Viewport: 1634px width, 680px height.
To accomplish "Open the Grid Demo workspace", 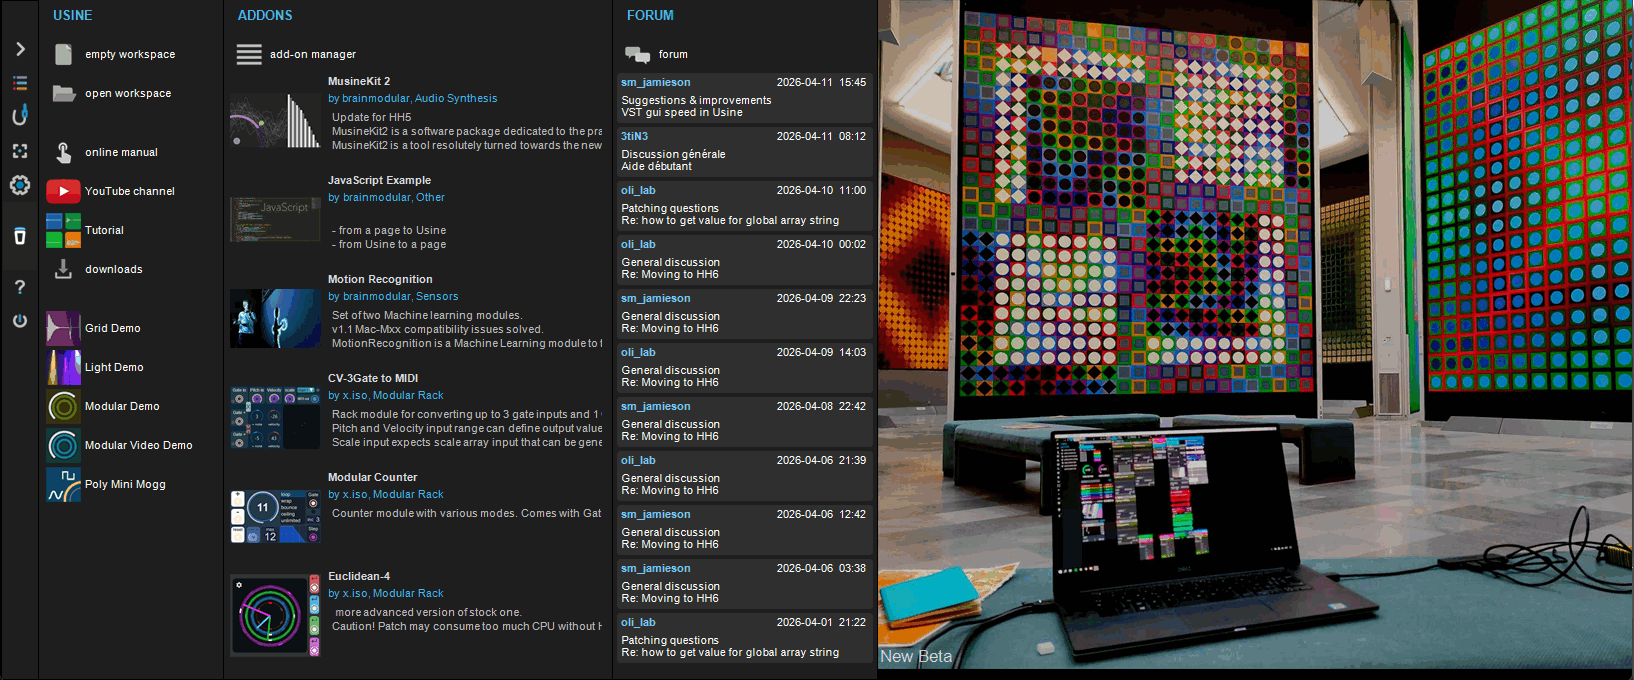I will (x=113, y=328).
